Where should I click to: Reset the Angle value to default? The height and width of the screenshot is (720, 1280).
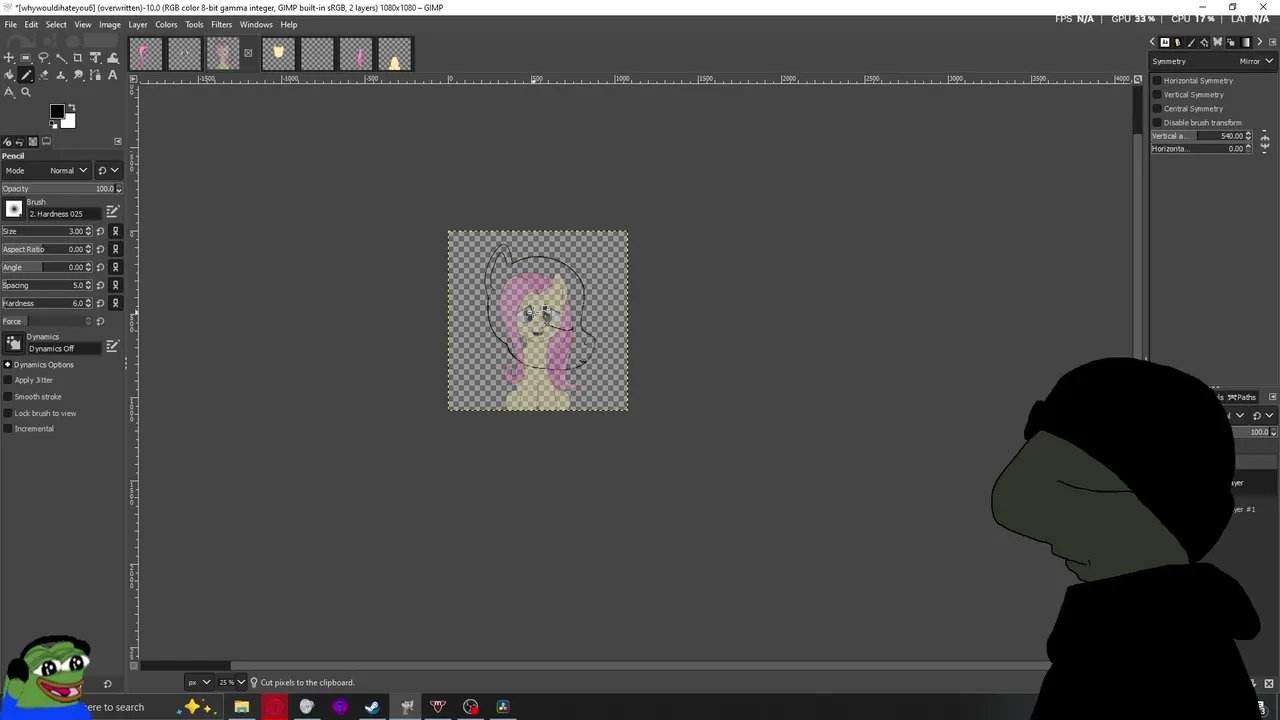[x=101, y=267]
